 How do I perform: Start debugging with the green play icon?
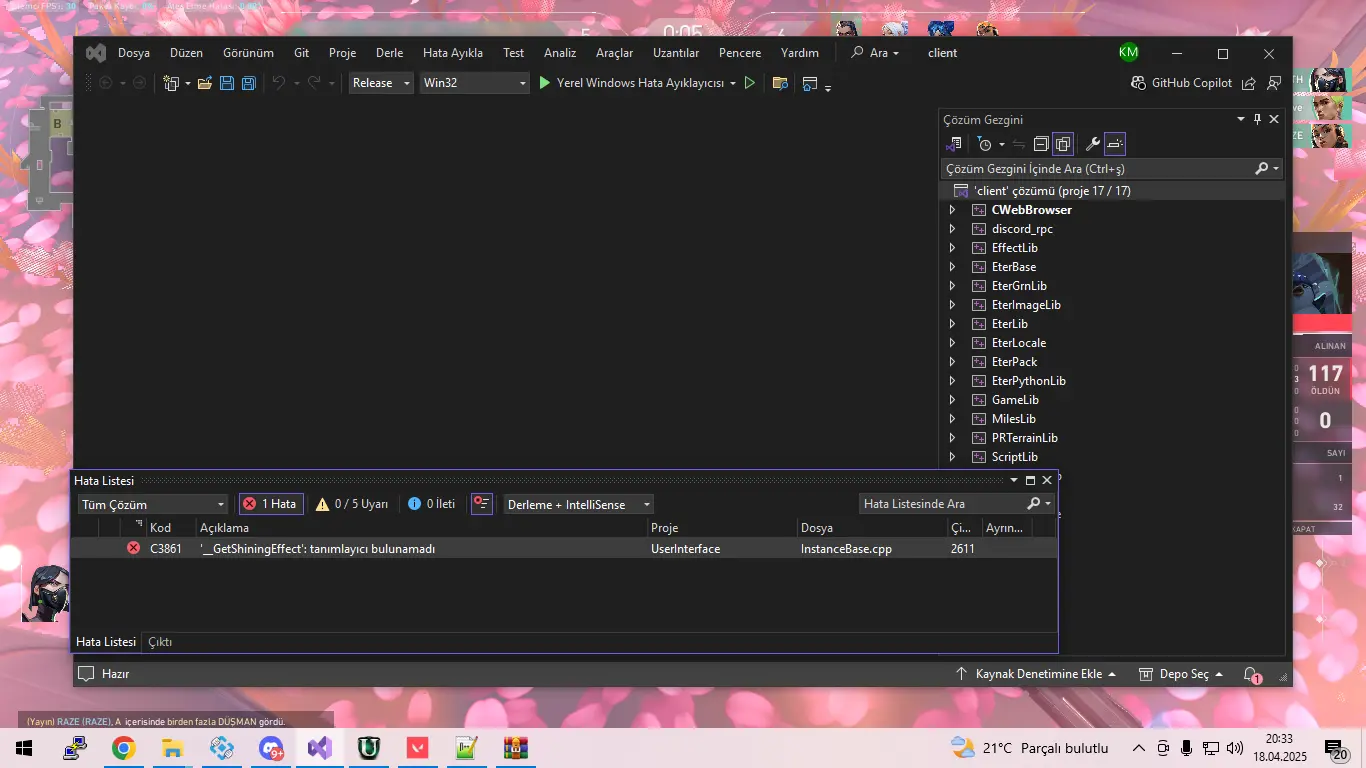[545, 83]
